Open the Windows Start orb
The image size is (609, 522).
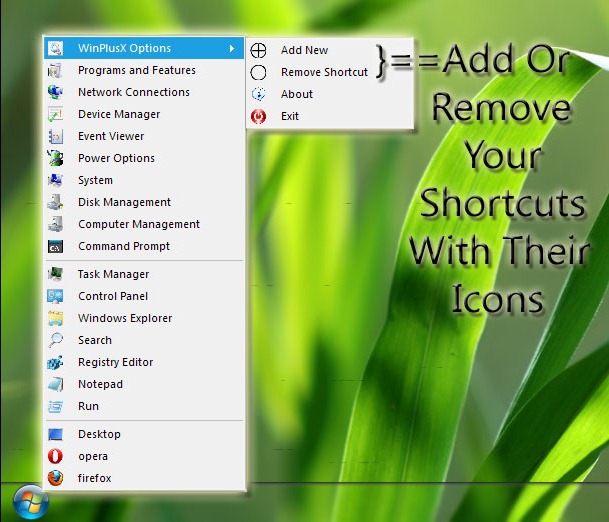pyautogui.click(x=31, y=502)
